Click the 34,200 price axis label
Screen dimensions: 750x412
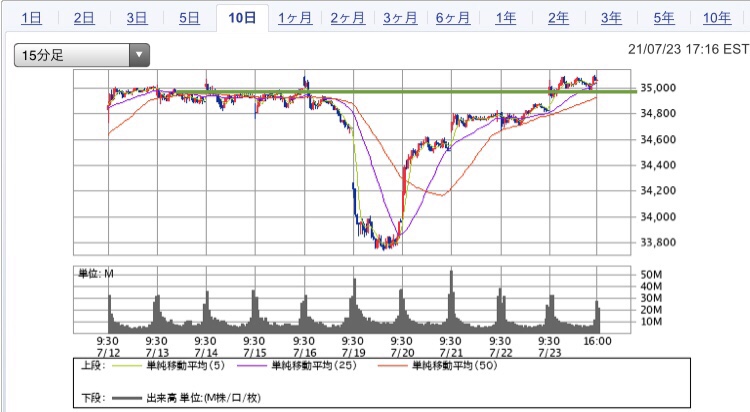pos(658,190)
